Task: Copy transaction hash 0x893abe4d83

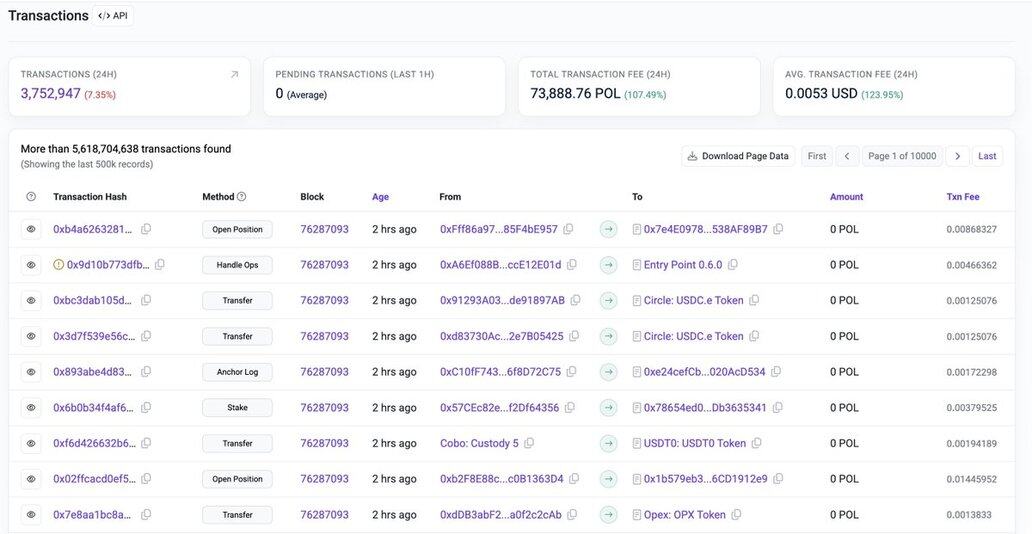Action: coord(146,371)
